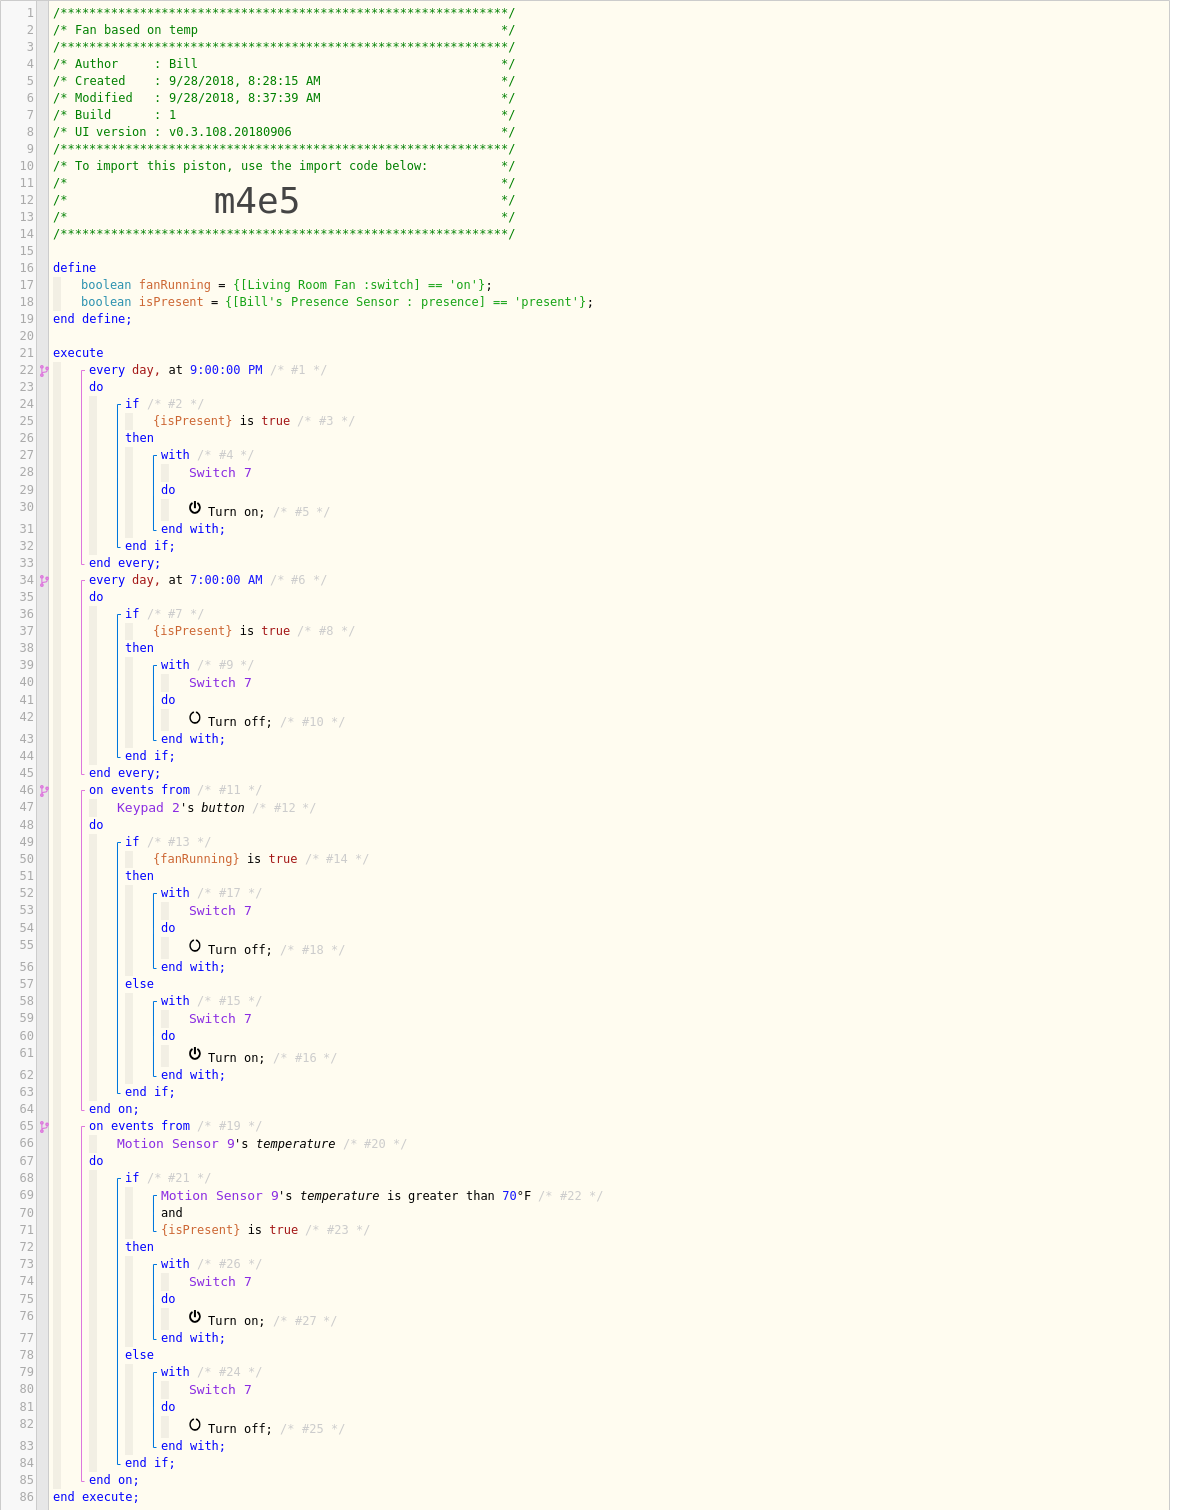The width and height of the screenshot is (1178, 1510).
Task: Open the every day at 9:00:00 PM timer
Action: point(176,370)
